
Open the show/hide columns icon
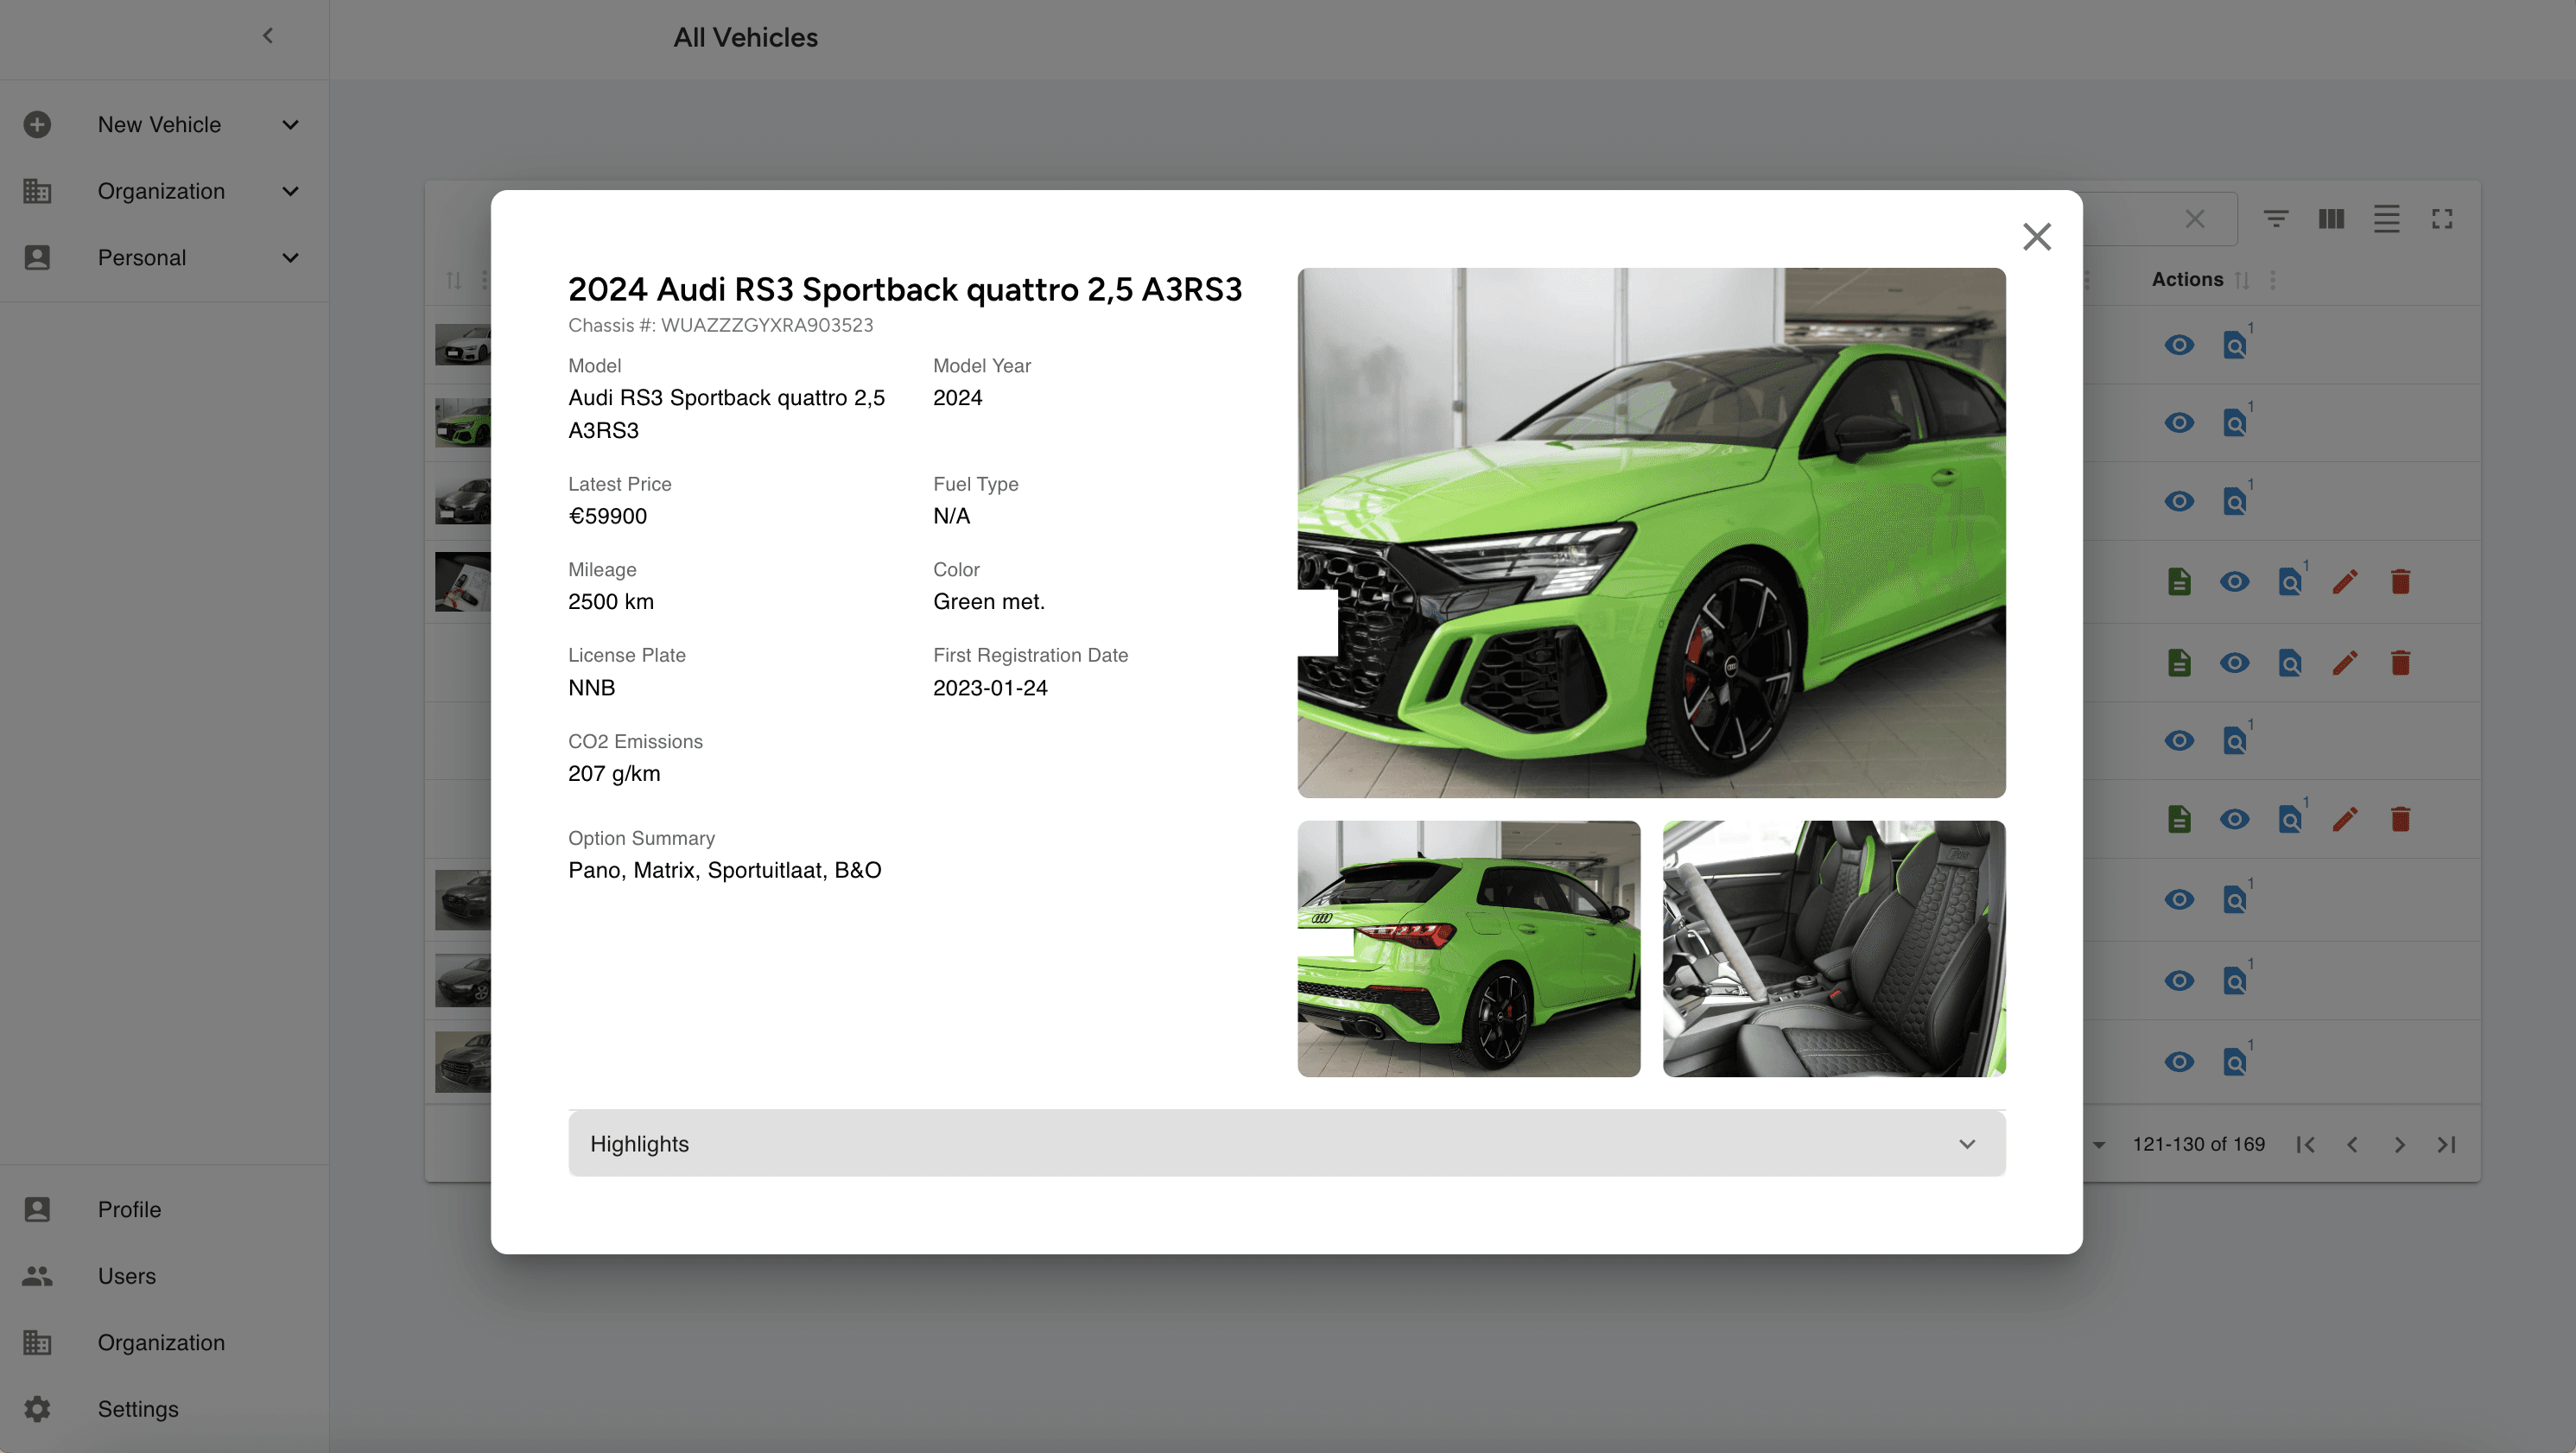pos(2331,219)
